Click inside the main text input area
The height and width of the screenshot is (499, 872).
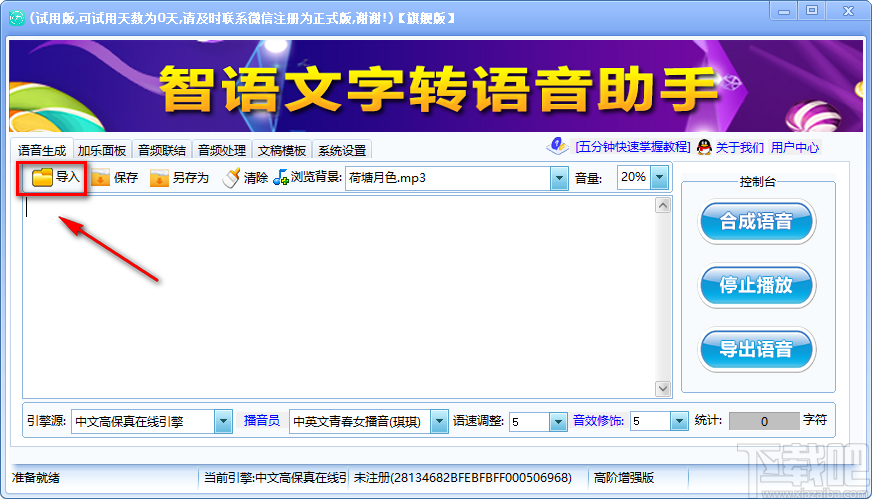coord(339,297)
